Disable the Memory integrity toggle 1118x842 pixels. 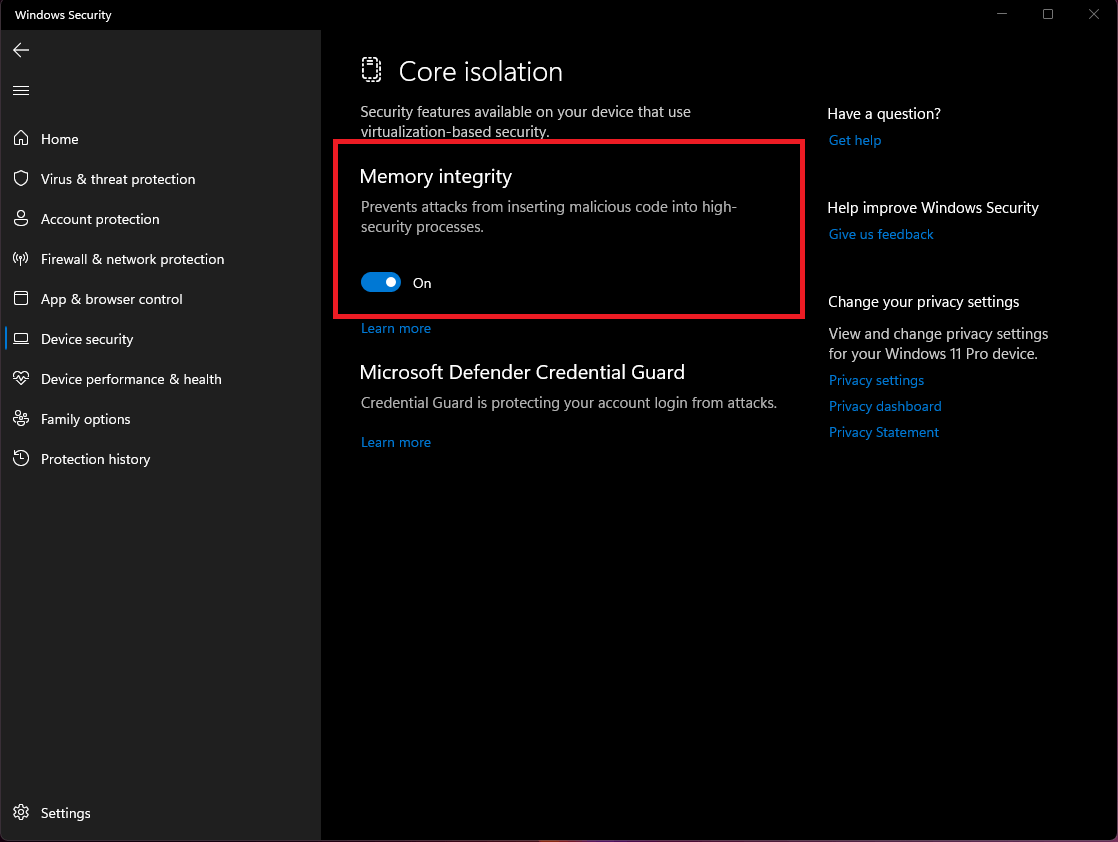click(381, 282)
